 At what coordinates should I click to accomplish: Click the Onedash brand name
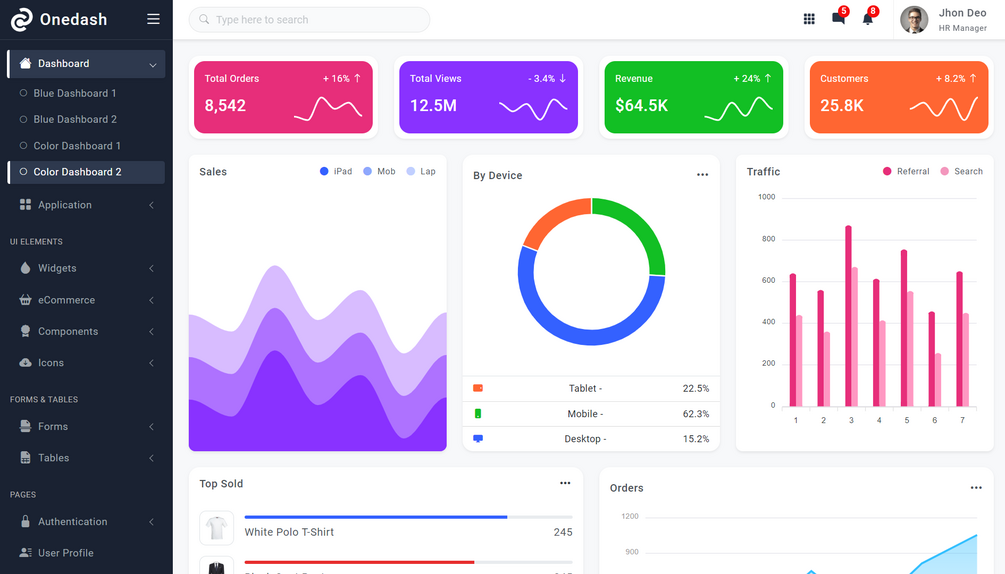coord(73,19)
